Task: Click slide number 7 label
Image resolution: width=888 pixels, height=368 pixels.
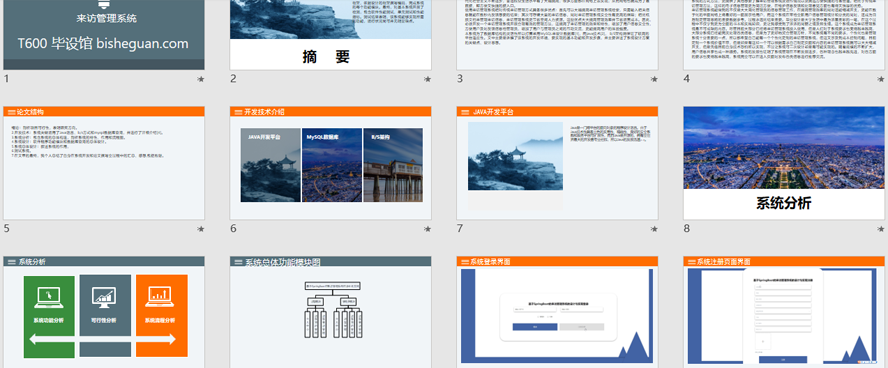Action: point(460,229)
